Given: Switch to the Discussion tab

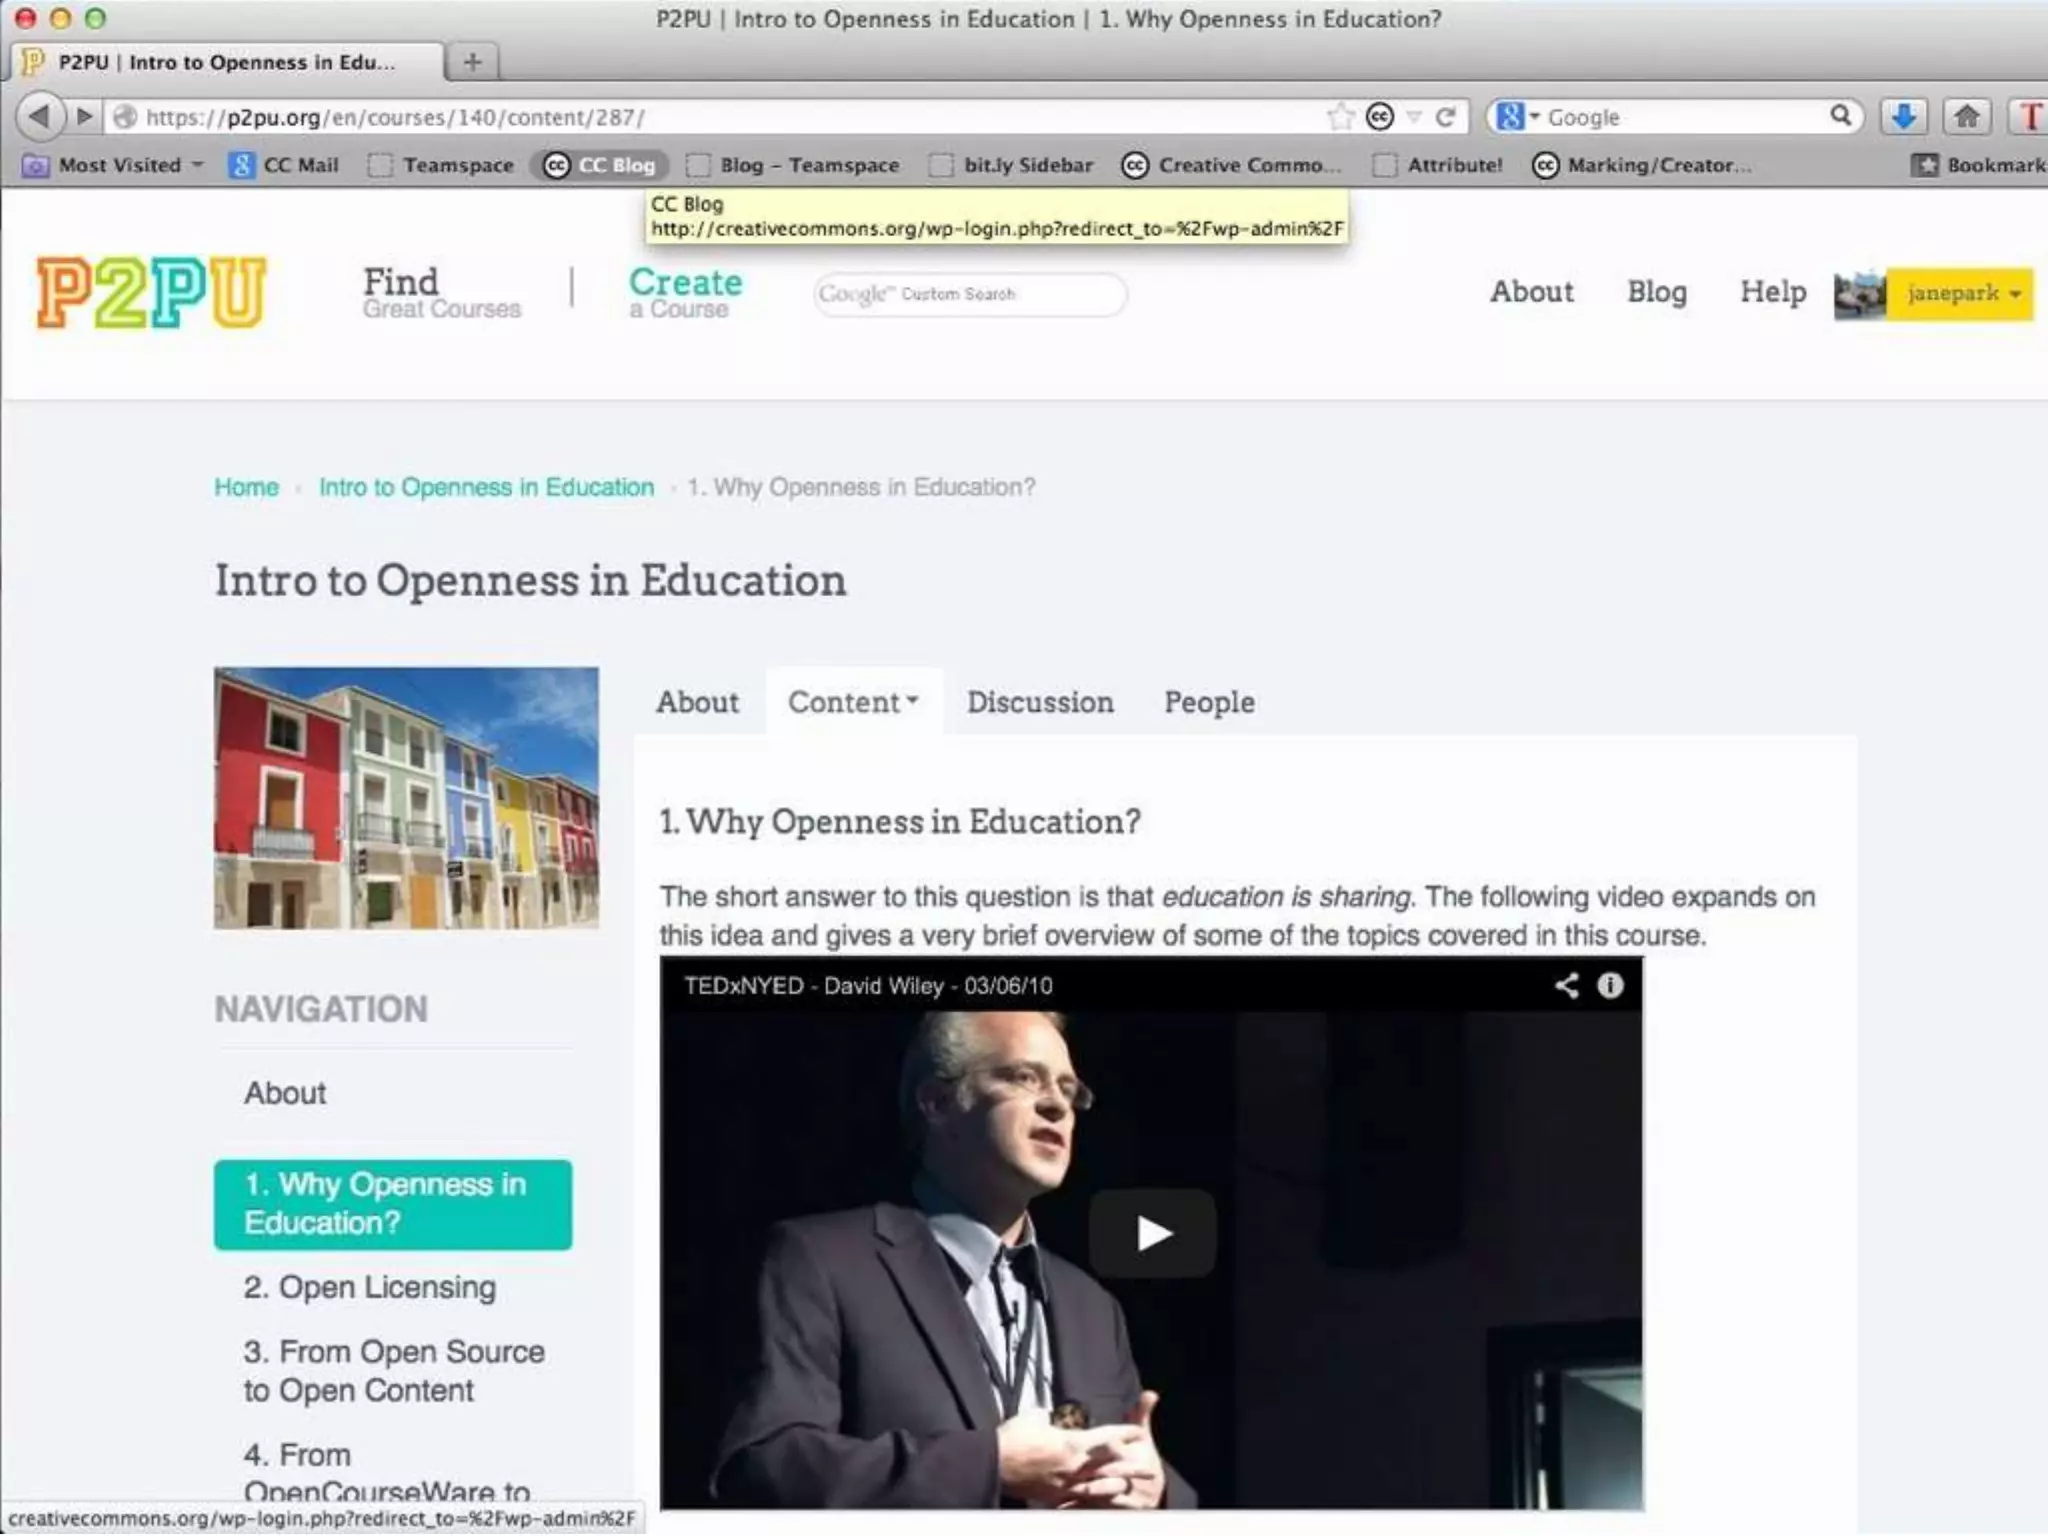Looking at the screenshot, I should click(x=1040, y=702).
